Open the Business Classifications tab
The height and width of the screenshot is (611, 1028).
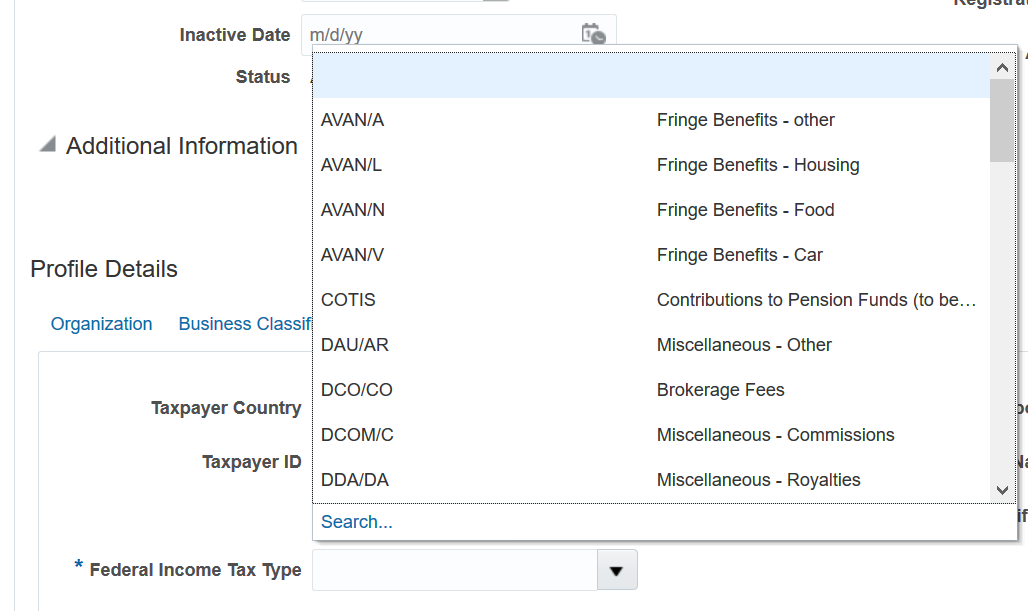click(245, 324)
